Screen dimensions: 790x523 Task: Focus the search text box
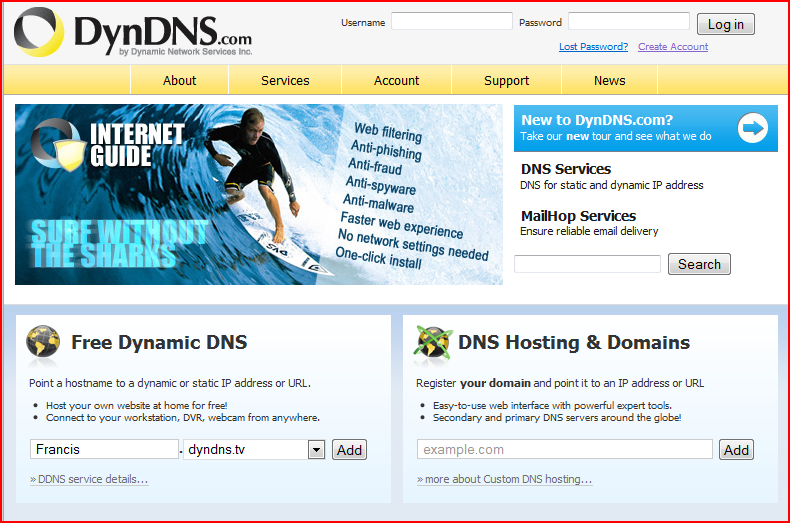[x=587, y=264]
